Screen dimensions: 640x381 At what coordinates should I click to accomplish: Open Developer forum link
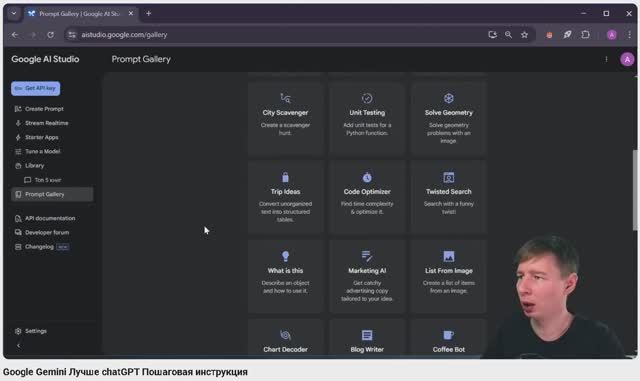point(47,232)
